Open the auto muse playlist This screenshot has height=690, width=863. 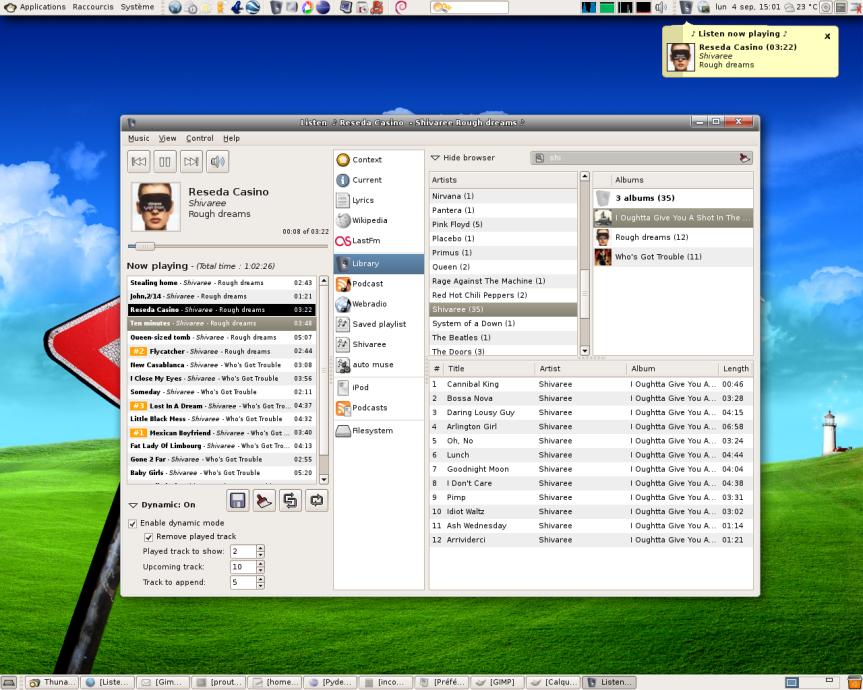coord(379,364)
